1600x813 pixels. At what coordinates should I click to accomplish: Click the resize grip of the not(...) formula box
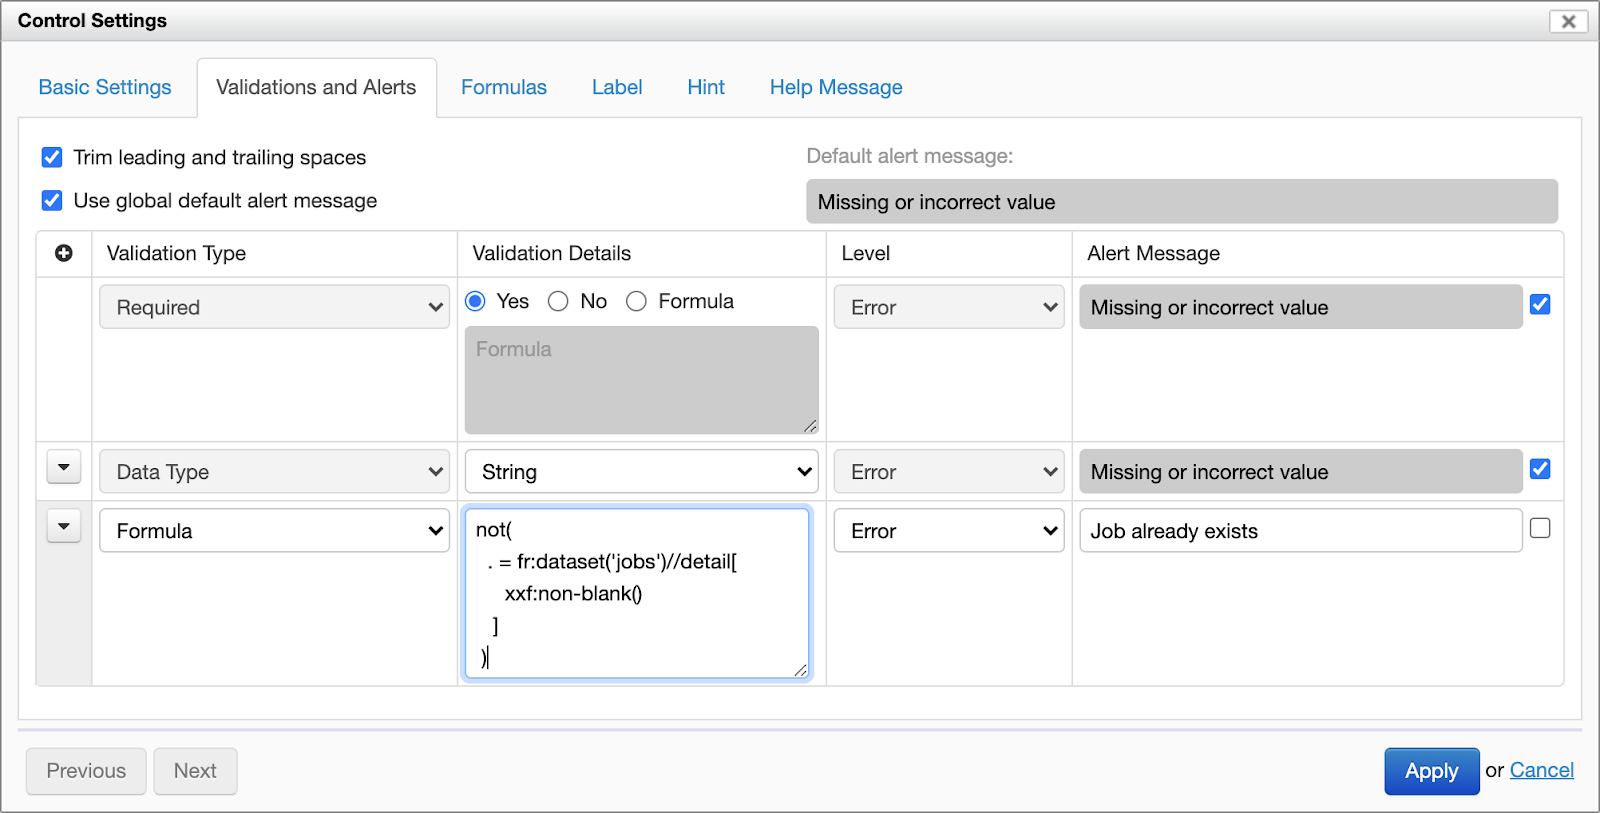[x=801, y=670]
